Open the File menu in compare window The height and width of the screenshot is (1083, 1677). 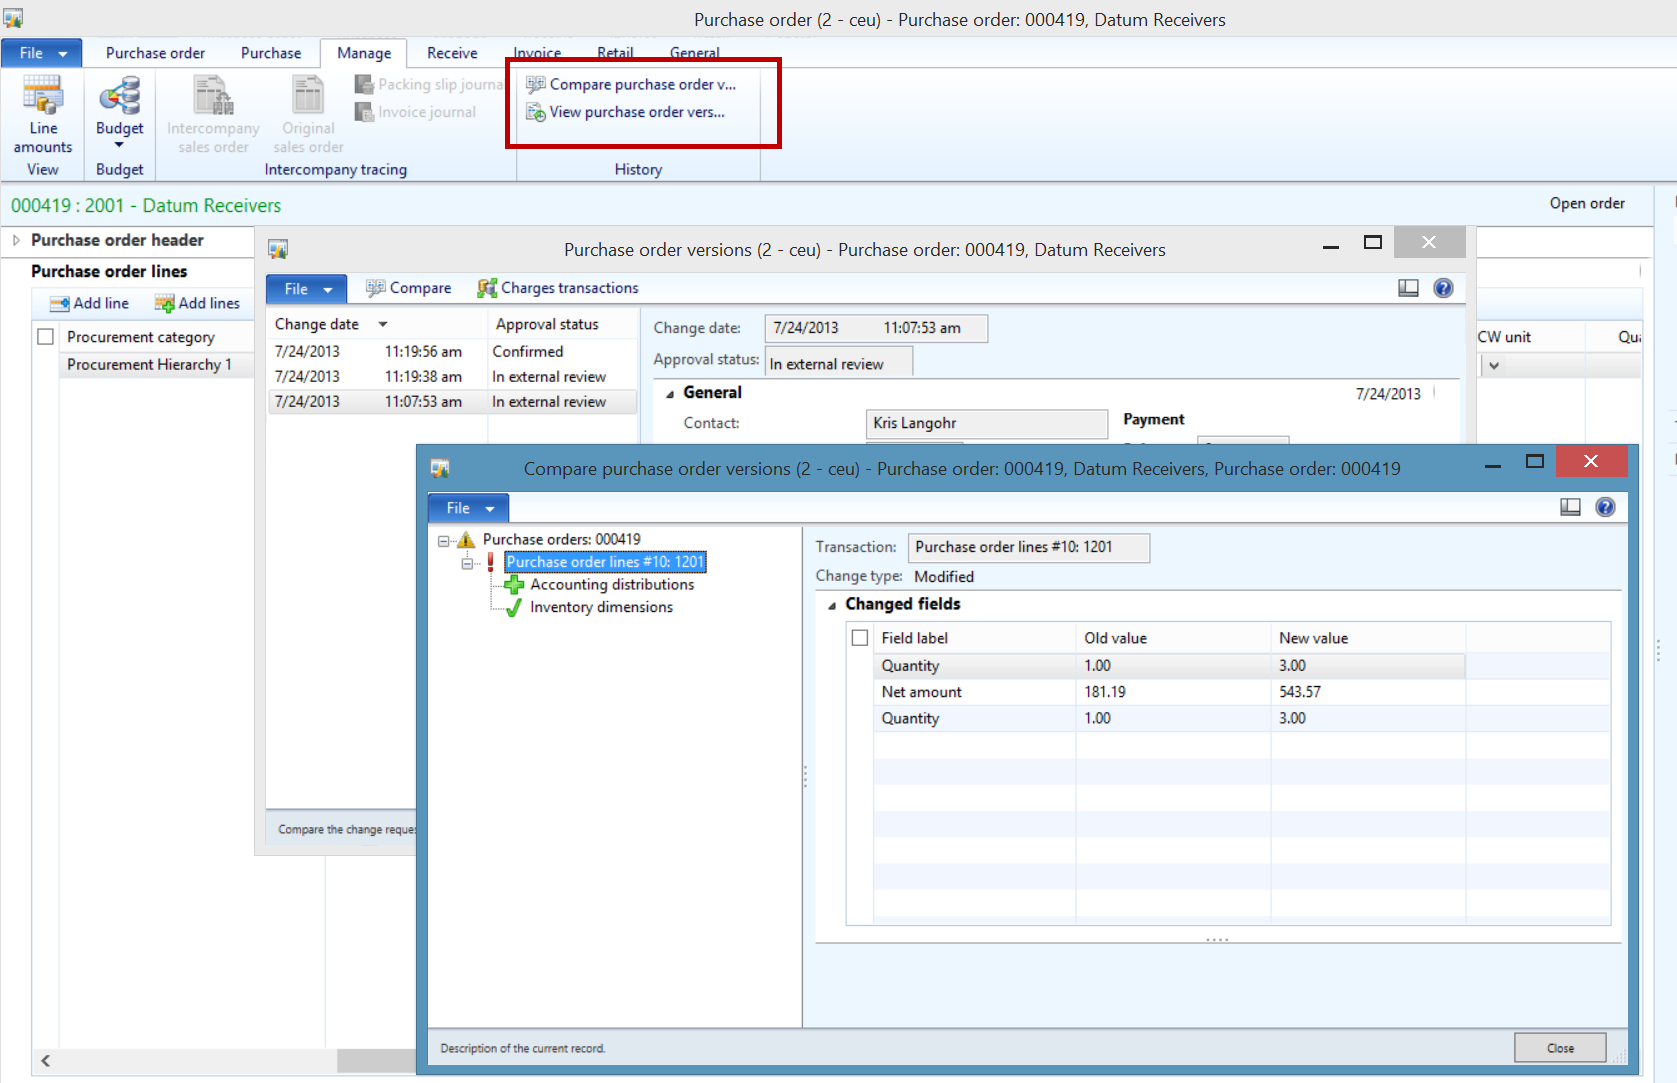tap(468, 508)
